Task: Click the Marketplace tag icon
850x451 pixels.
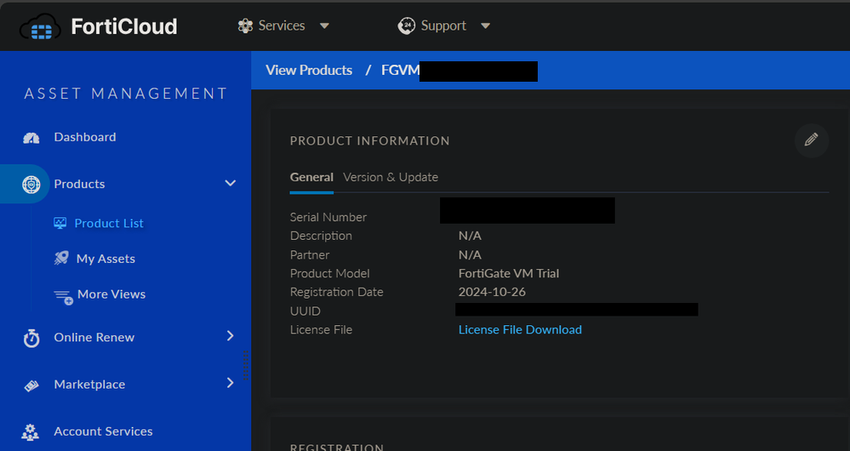Action: click(31, 385)
